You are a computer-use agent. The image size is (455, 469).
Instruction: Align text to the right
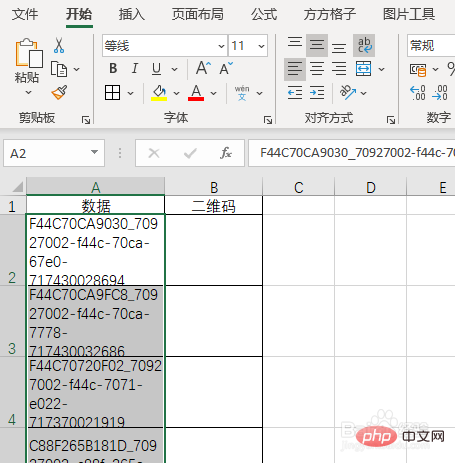[339, 69]
